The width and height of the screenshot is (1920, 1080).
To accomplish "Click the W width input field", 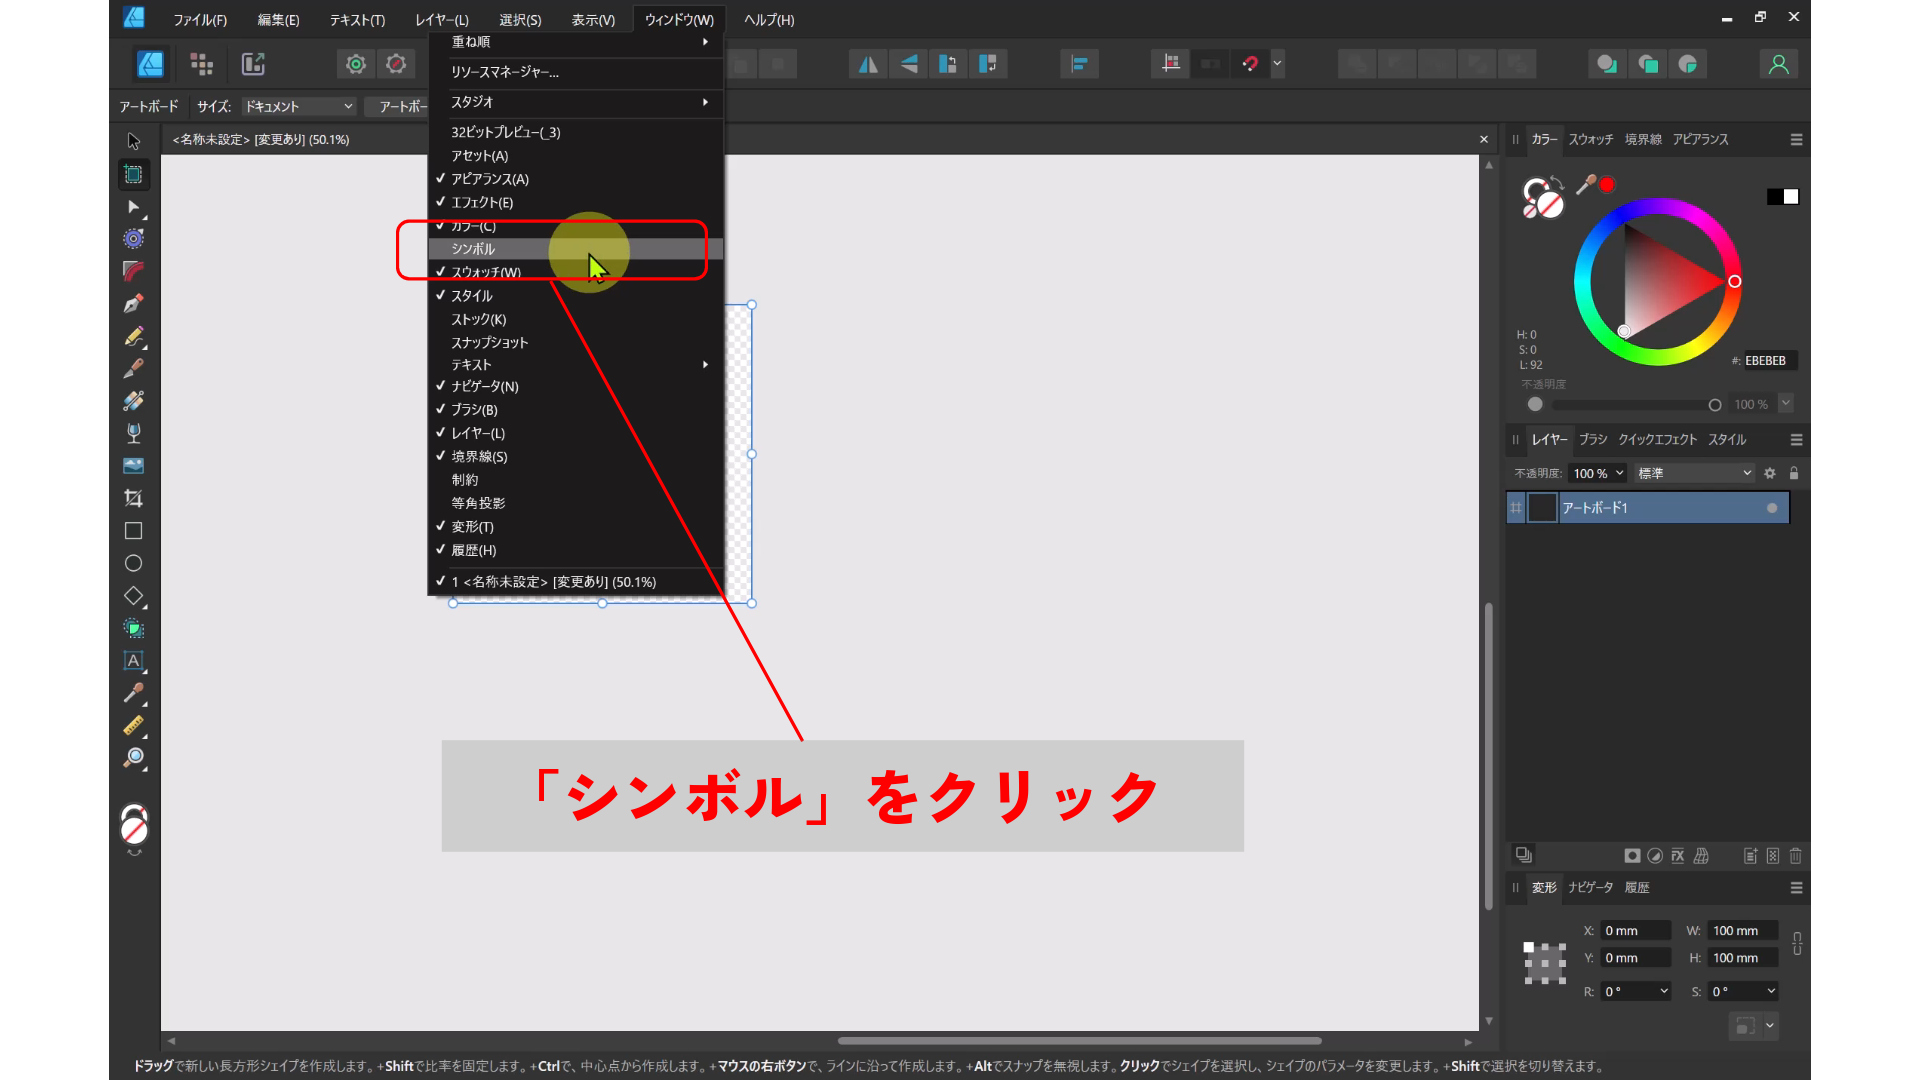I will point(1740,930).
